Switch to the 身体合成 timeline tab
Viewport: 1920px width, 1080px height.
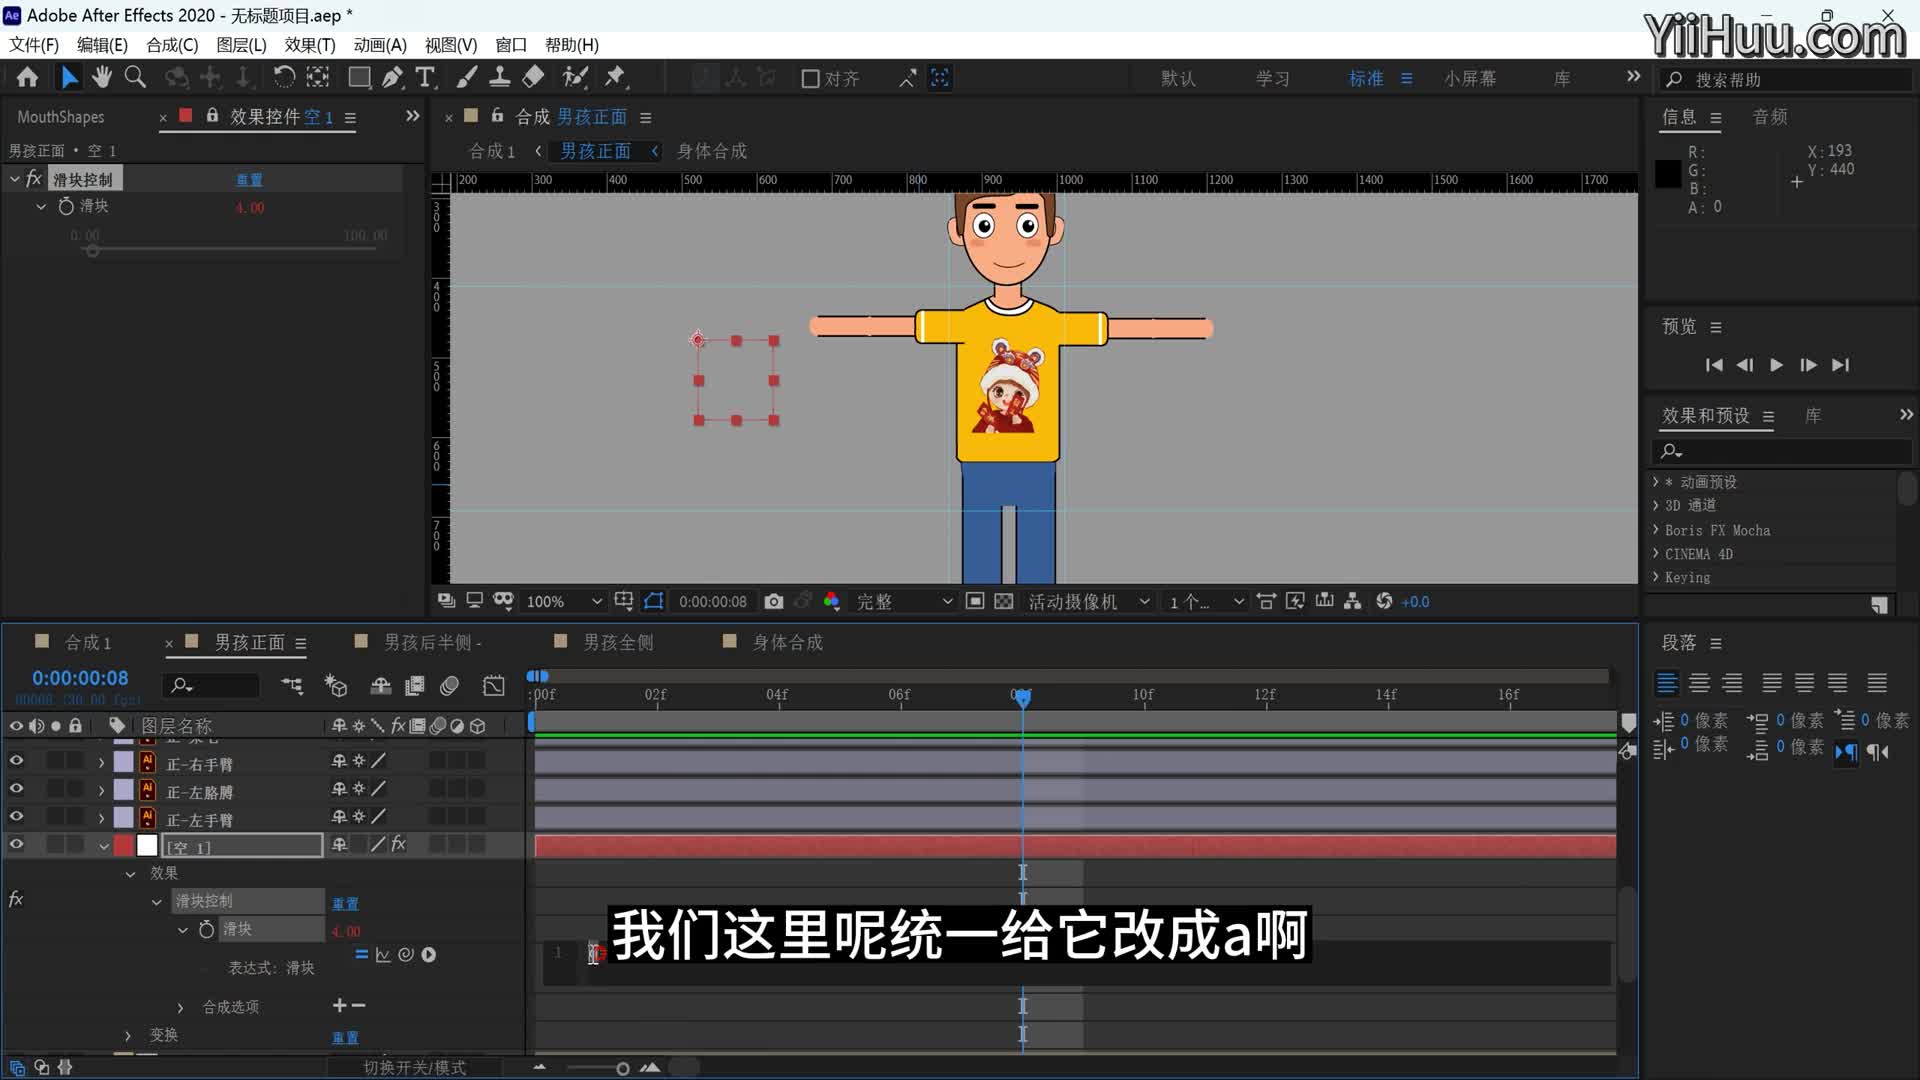[x=788, y=643]
